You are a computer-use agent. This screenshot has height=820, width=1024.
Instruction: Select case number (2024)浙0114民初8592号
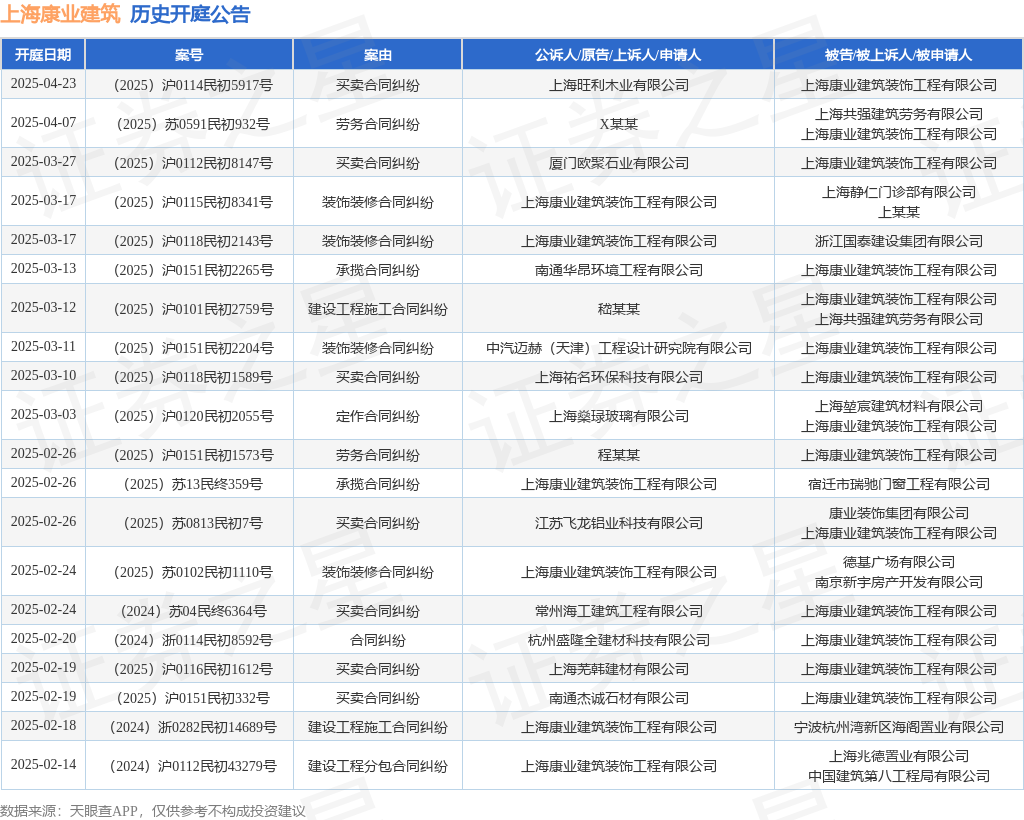189,640
